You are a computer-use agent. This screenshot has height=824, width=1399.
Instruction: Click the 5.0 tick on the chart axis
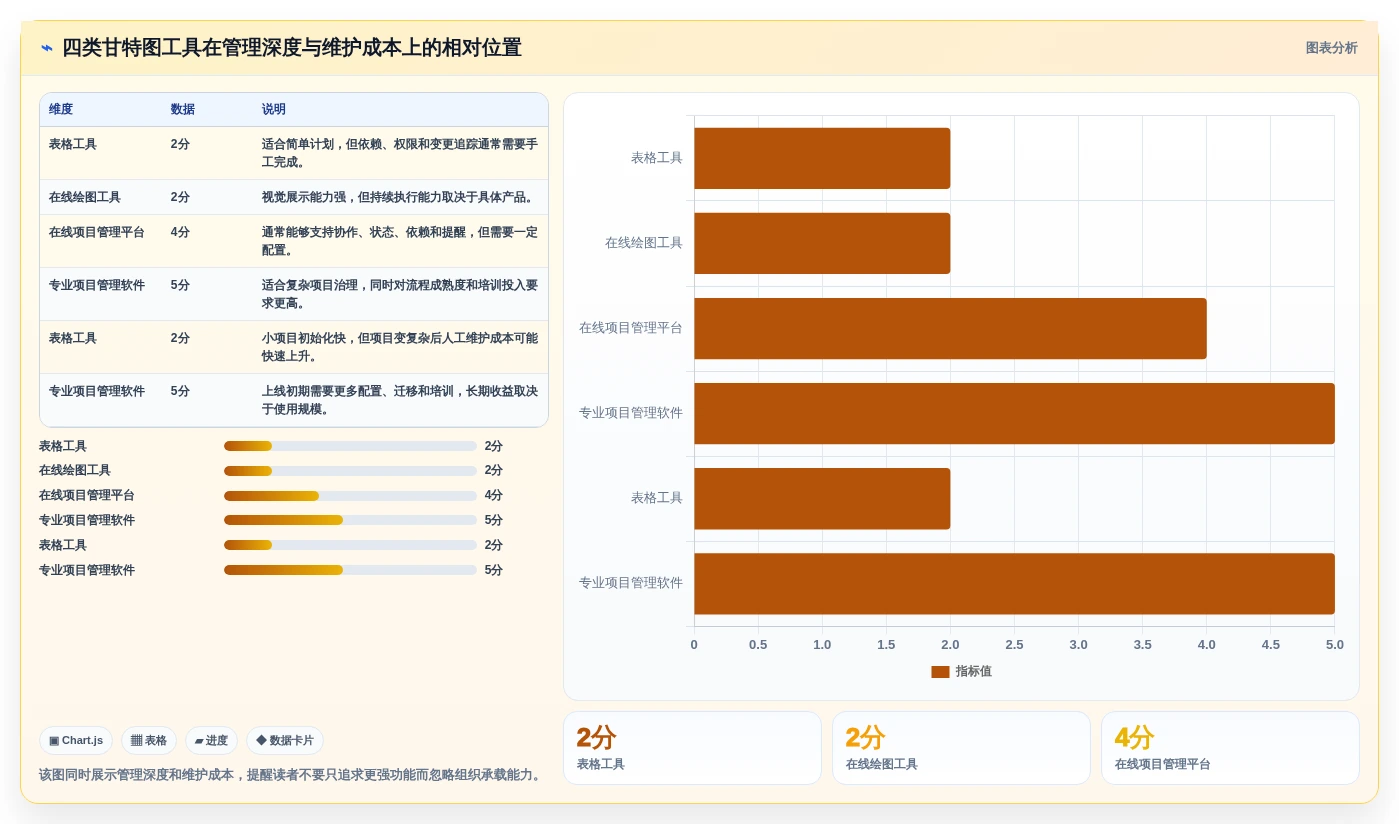tap(1335, 645)
